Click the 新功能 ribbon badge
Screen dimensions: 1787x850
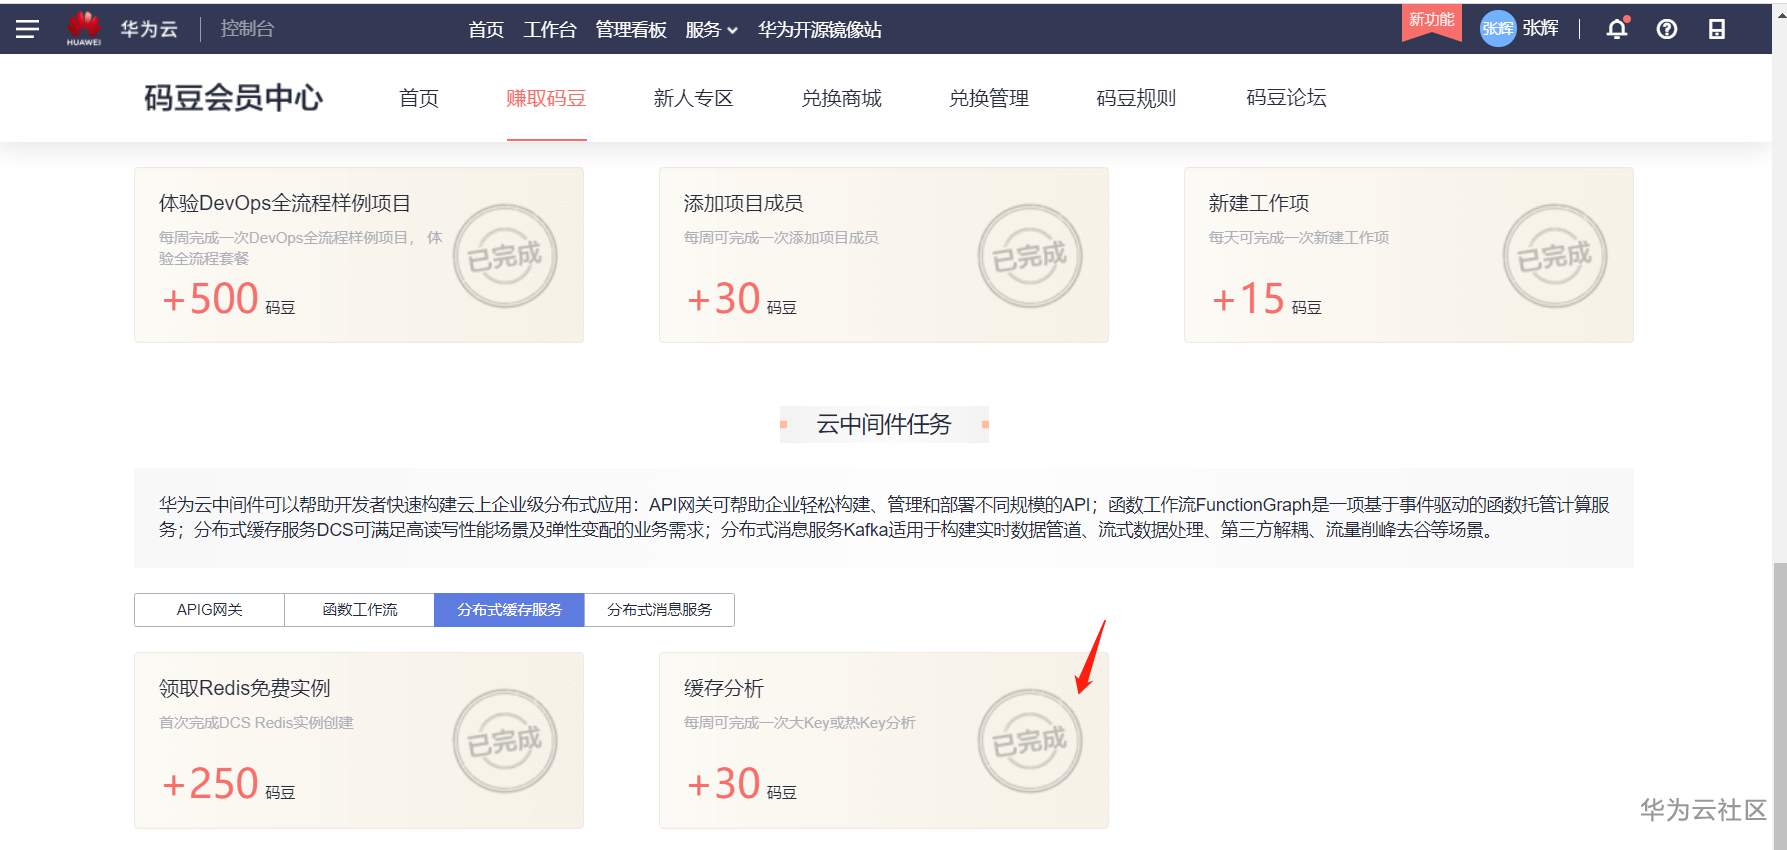pos(1432,21)
